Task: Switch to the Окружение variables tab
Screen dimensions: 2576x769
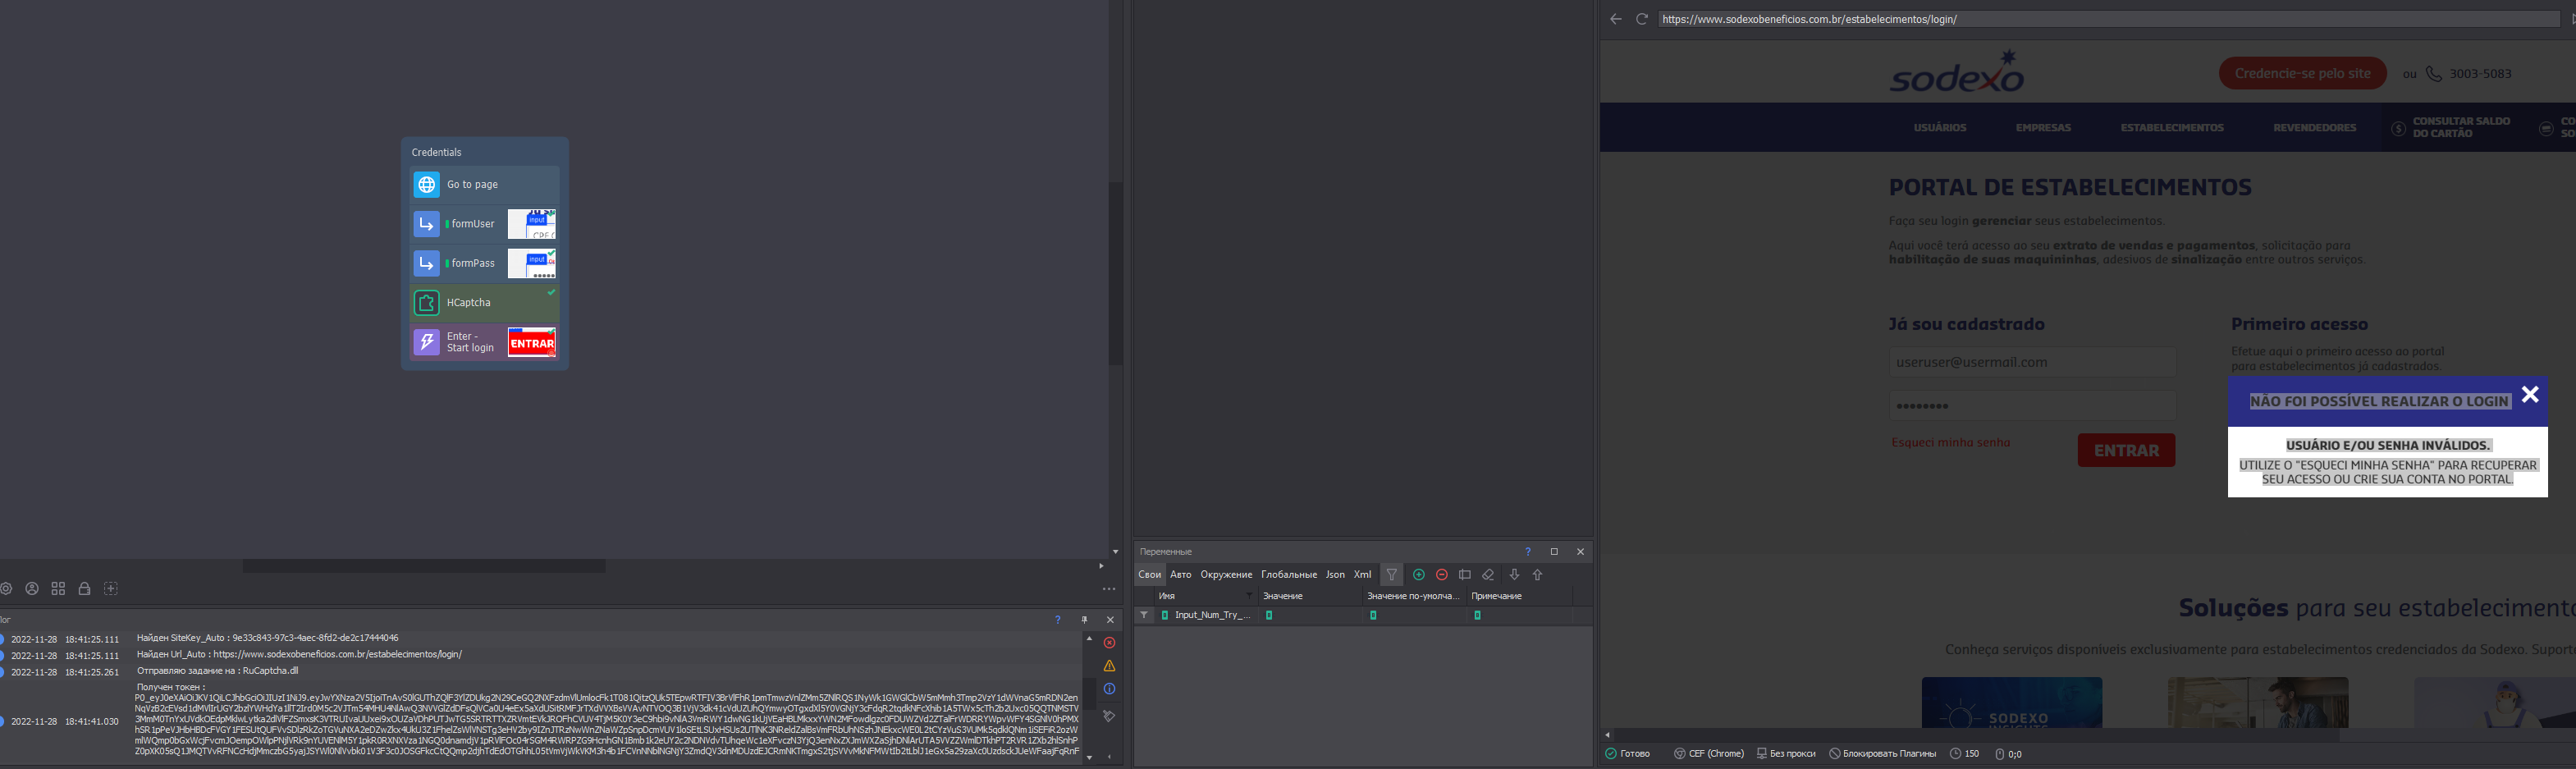Action: [x=1226, y=575]
